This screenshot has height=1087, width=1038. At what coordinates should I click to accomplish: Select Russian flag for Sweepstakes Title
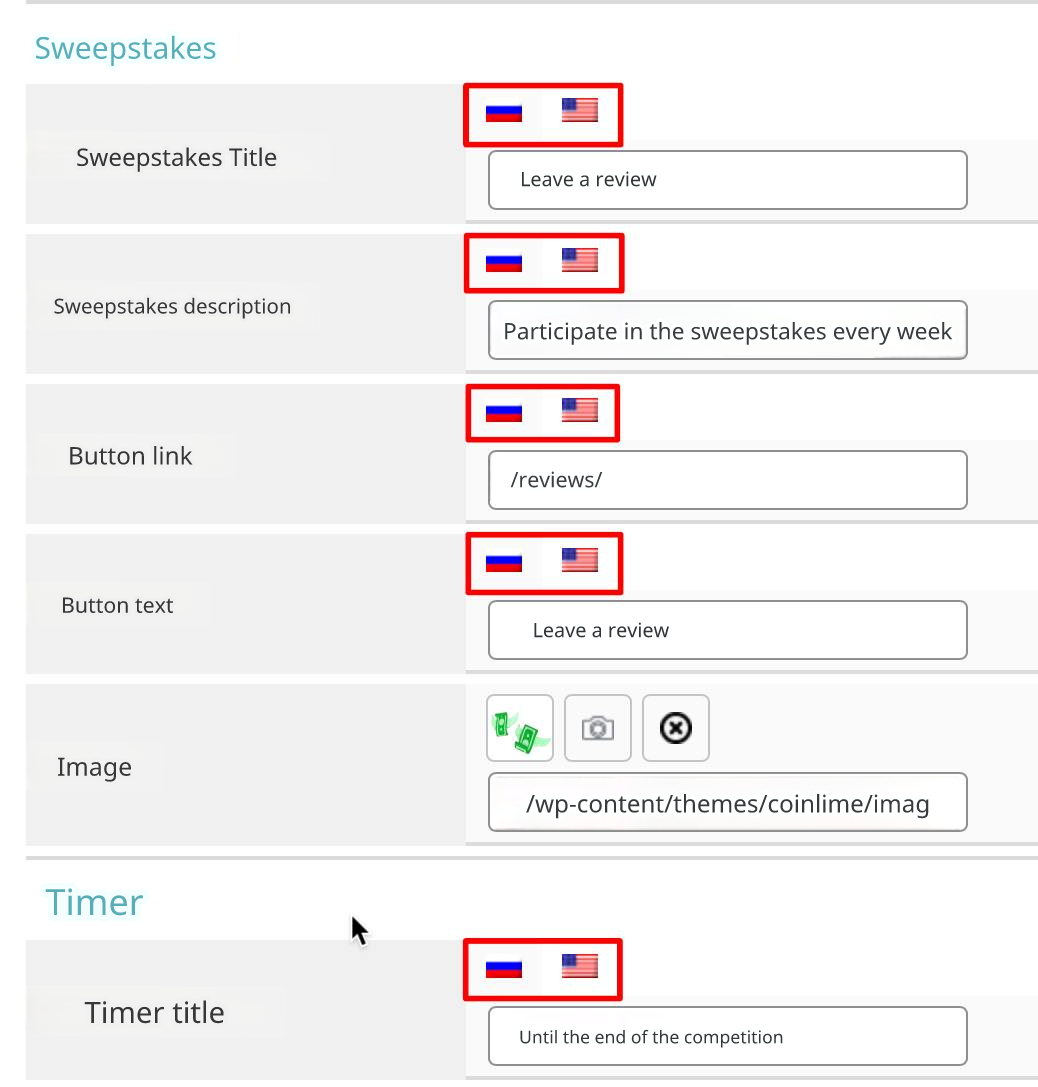tap(504, 111)
